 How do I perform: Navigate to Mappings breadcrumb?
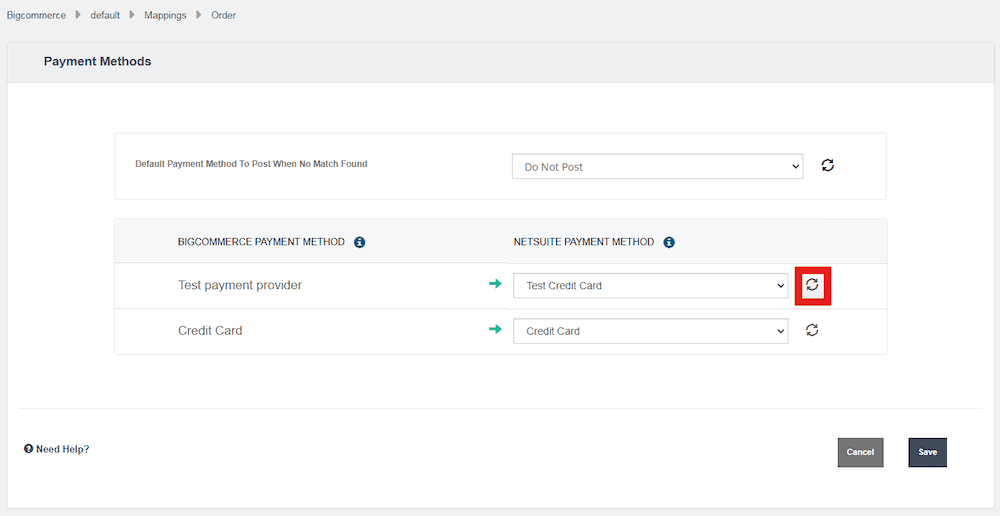165,15
